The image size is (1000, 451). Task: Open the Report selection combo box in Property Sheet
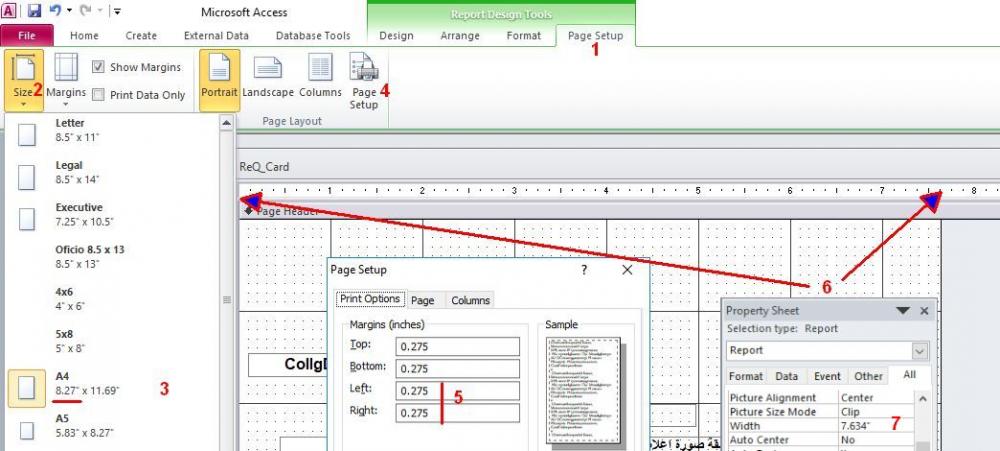[x=828, y=350]
